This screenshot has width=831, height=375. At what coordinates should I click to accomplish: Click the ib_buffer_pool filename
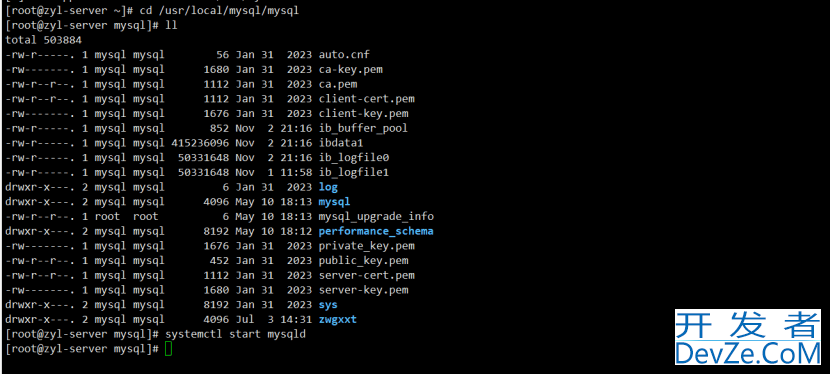click(363, 128)
